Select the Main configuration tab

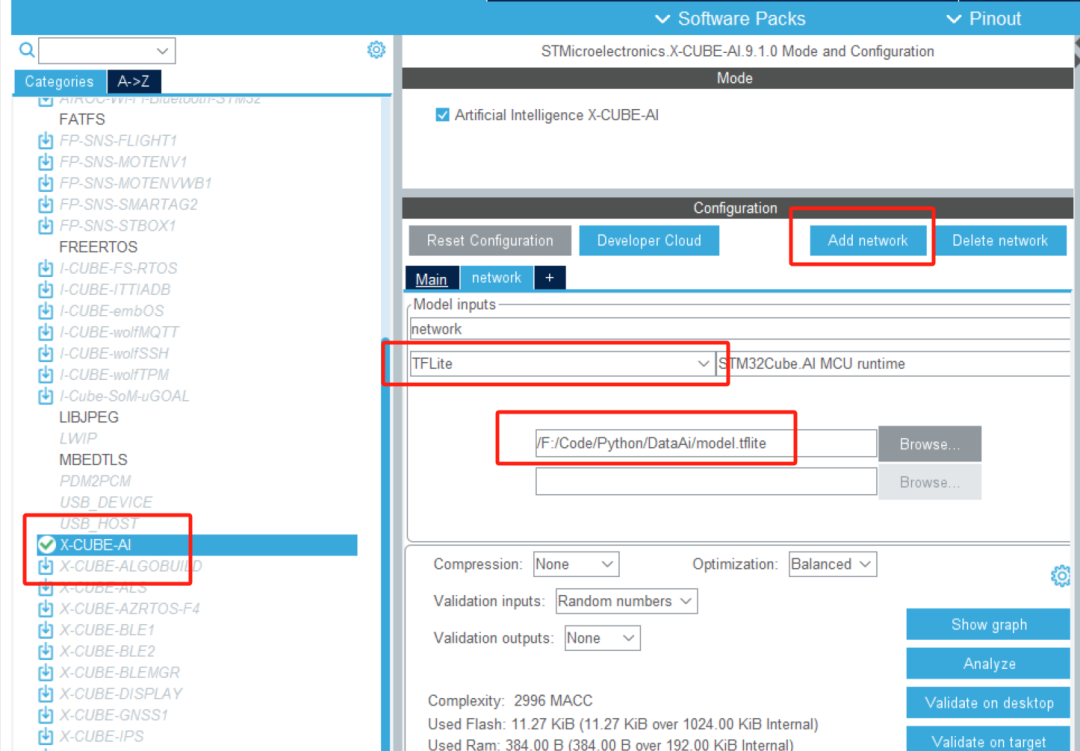[x=431, y=279]
